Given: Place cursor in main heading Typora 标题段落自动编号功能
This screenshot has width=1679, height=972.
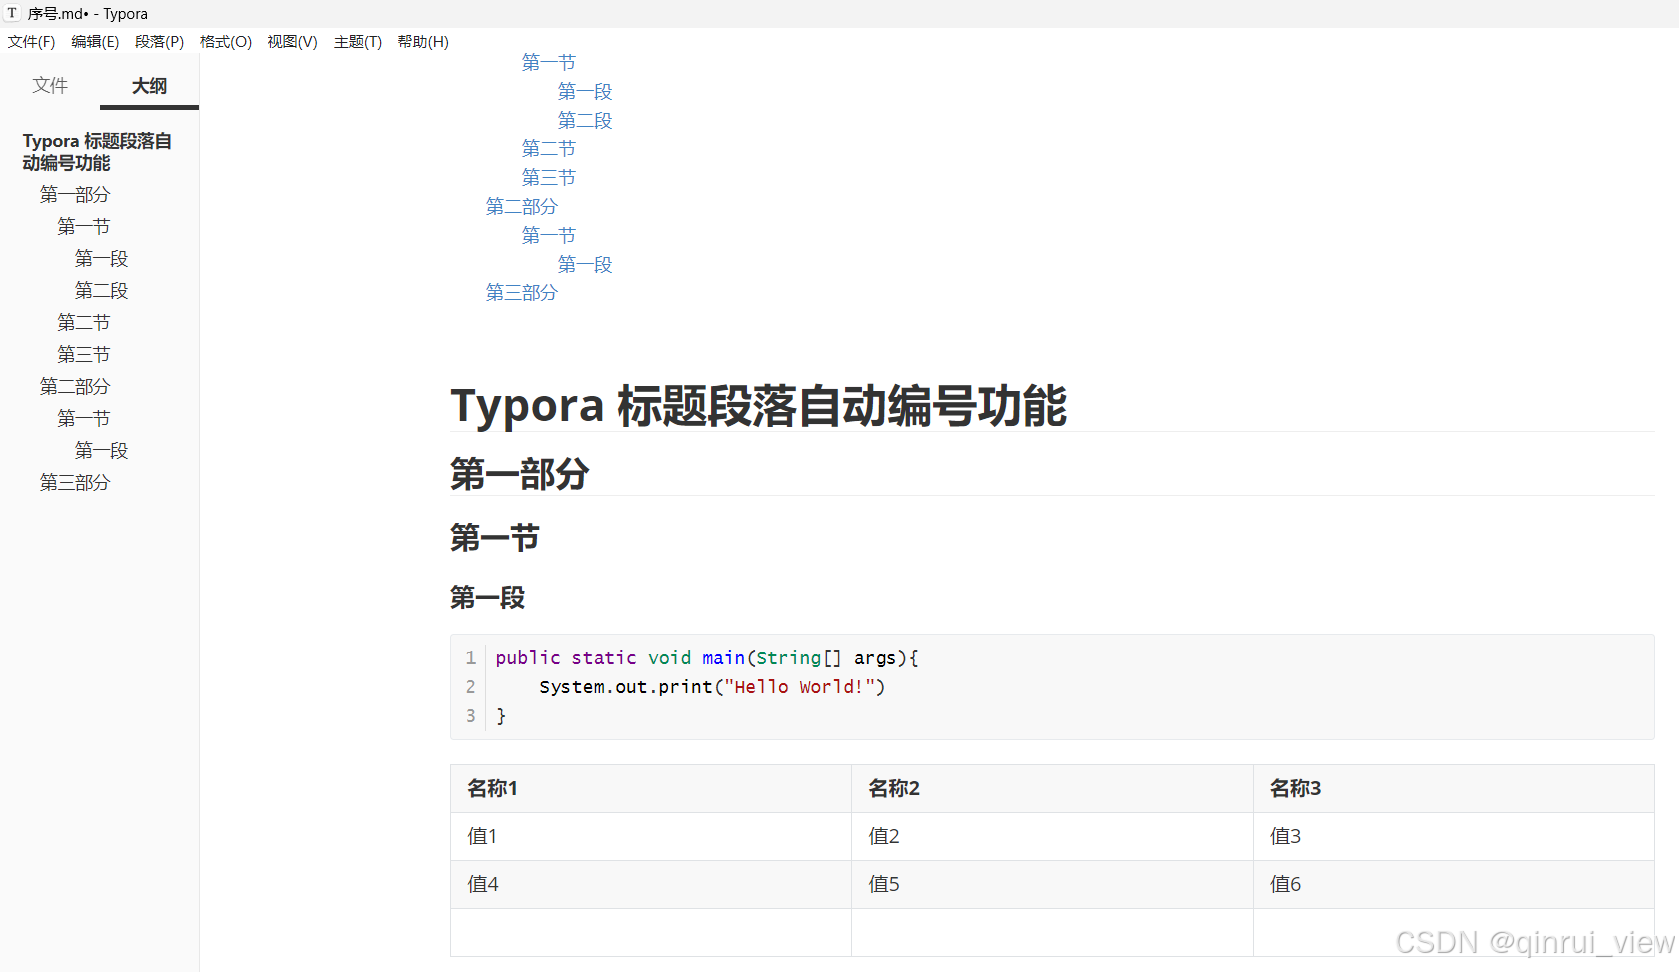Looking at the screenshot, I should (758, 406).
